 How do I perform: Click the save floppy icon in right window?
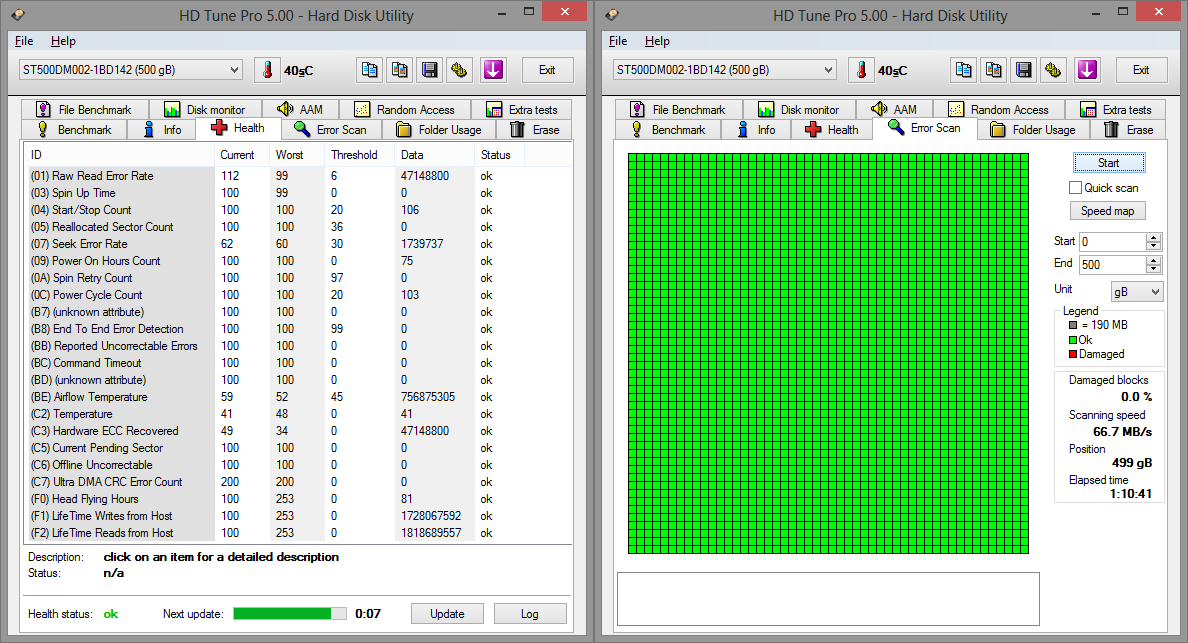(x=1024, y=70)
